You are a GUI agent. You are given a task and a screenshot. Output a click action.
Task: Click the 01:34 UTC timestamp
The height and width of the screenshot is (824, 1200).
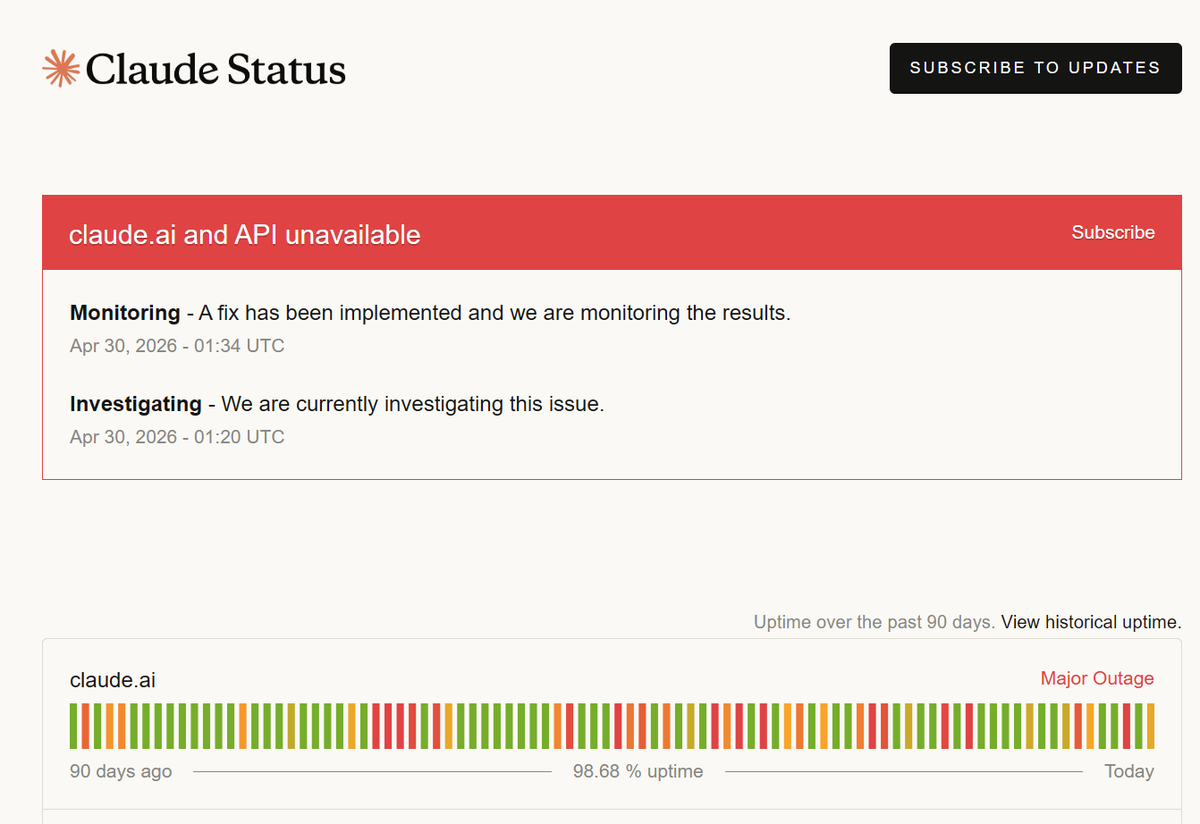point(177,346)
